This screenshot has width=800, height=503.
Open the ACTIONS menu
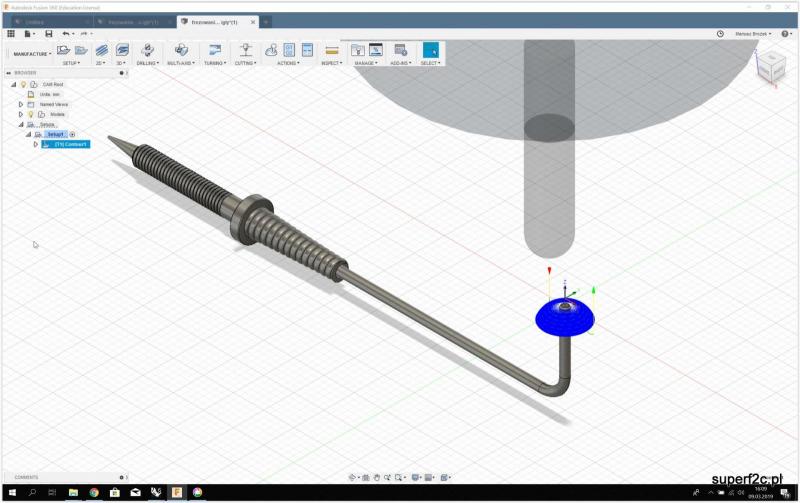click(288, 63)
